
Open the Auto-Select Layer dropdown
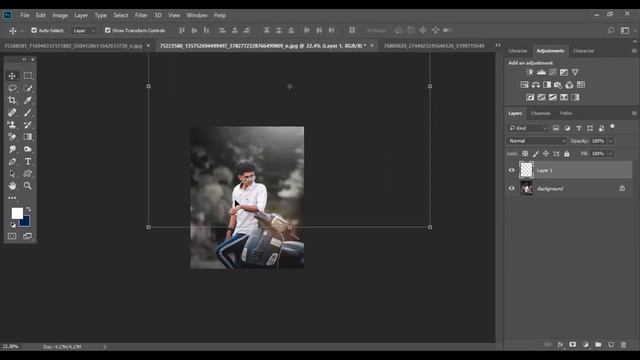click(84, 31)
